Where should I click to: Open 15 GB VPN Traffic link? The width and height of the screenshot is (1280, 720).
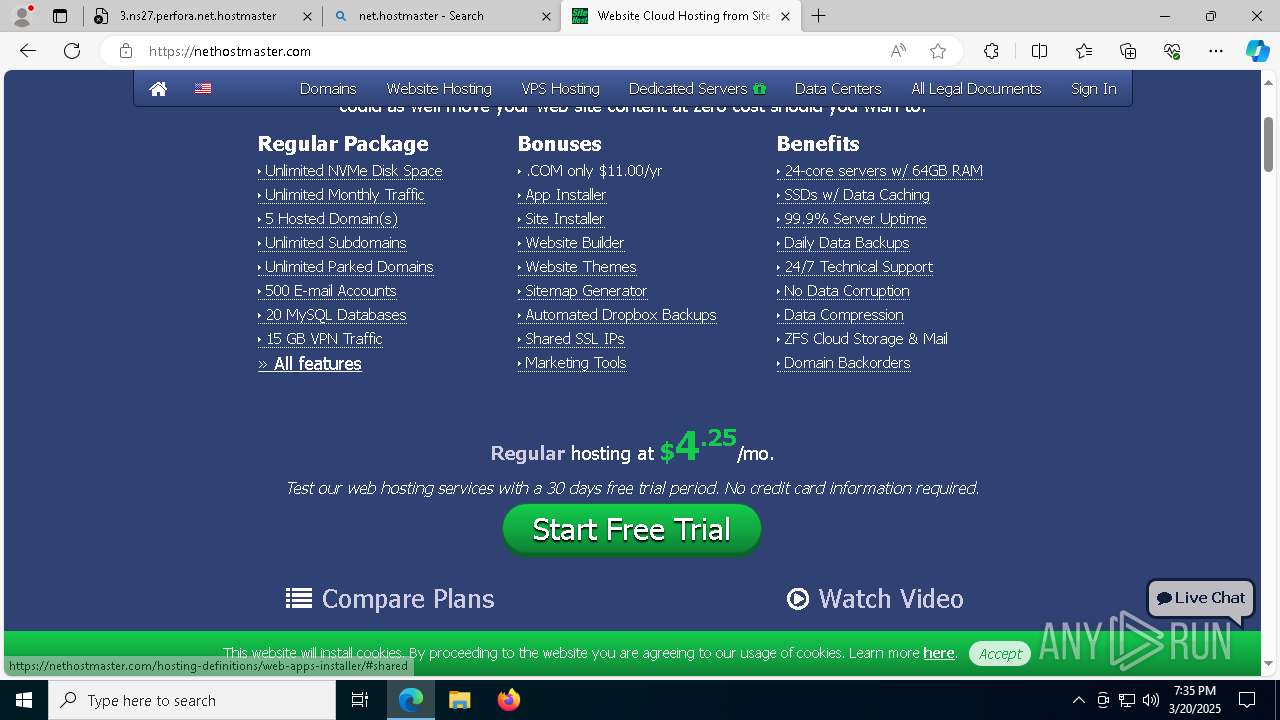[x=324, y=339]
